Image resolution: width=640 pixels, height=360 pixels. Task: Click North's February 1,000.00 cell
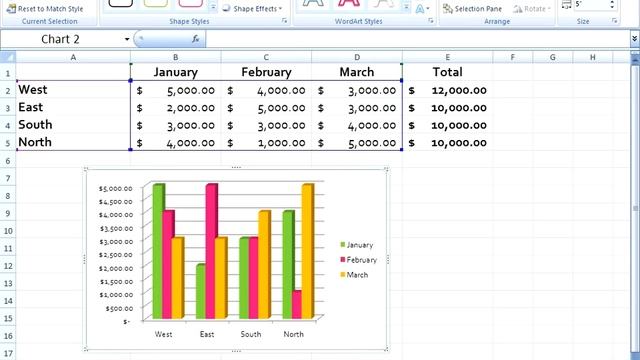(266, 143)
